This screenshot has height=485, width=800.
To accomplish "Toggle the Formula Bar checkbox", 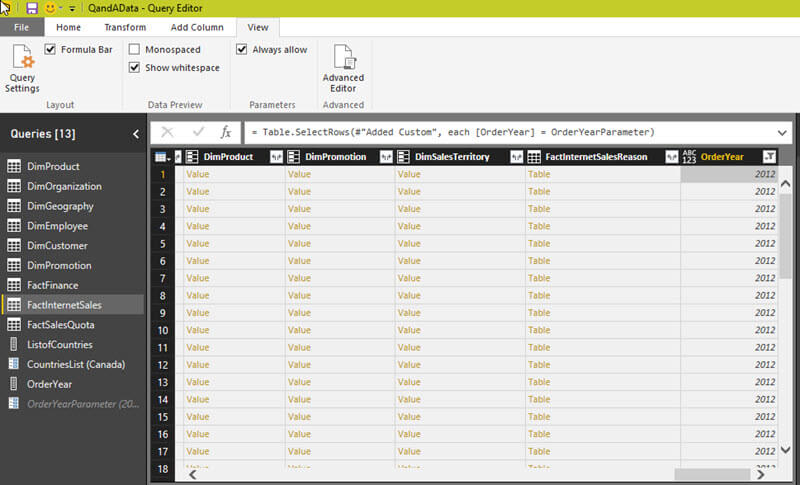I will pos(50,49).
